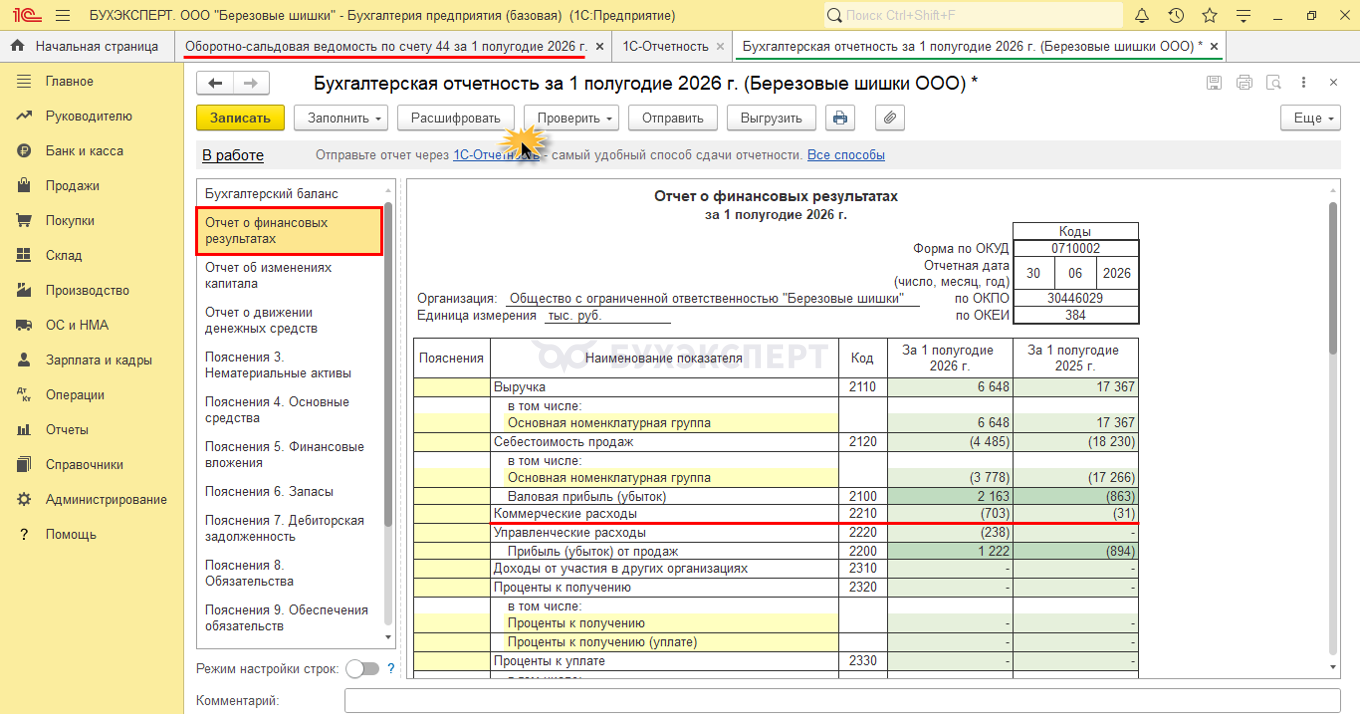Close the 1С-Отчетность tab
This screenshot has height=714, width=1360.
click(721, 47)
